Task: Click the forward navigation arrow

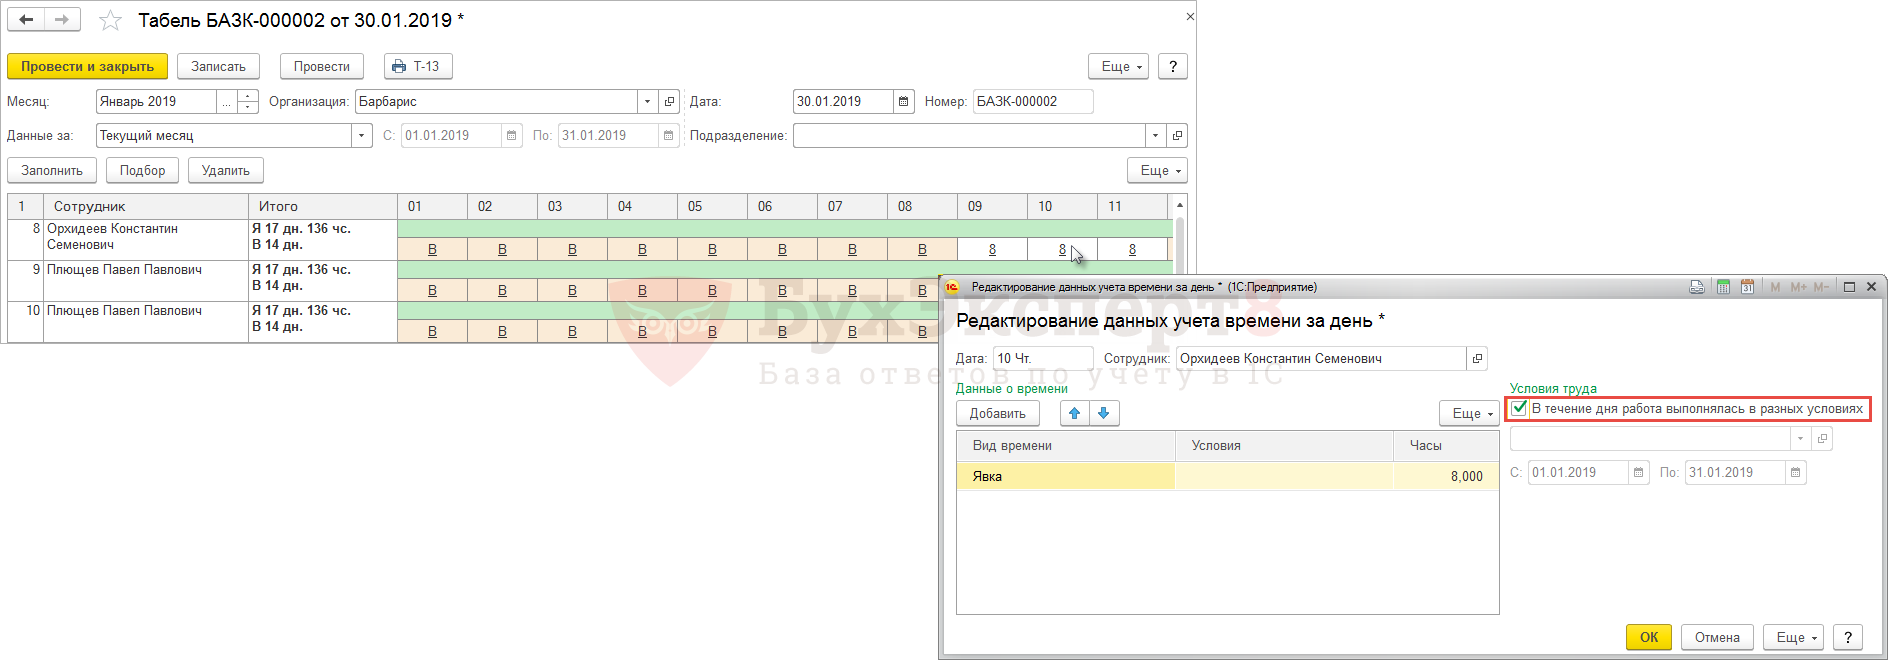Action: (62, 20)
